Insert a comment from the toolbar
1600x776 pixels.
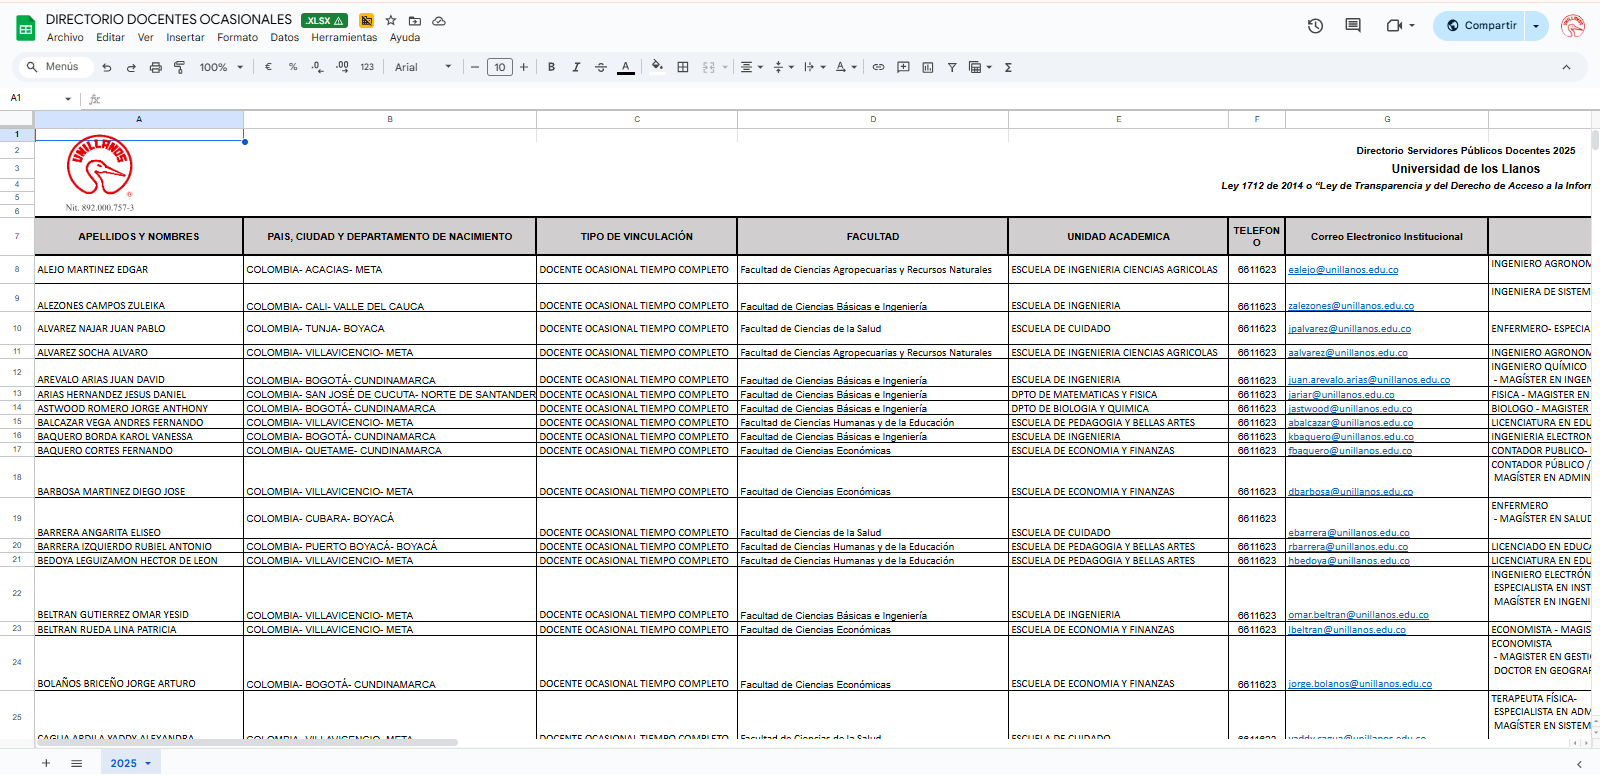[x=903, y=67]
